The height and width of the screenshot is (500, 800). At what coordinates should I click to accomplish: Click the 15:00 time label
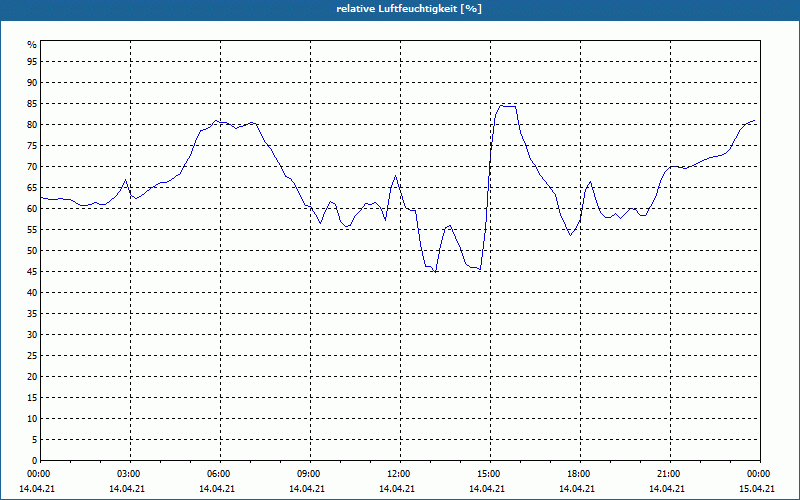click(490, 474)
